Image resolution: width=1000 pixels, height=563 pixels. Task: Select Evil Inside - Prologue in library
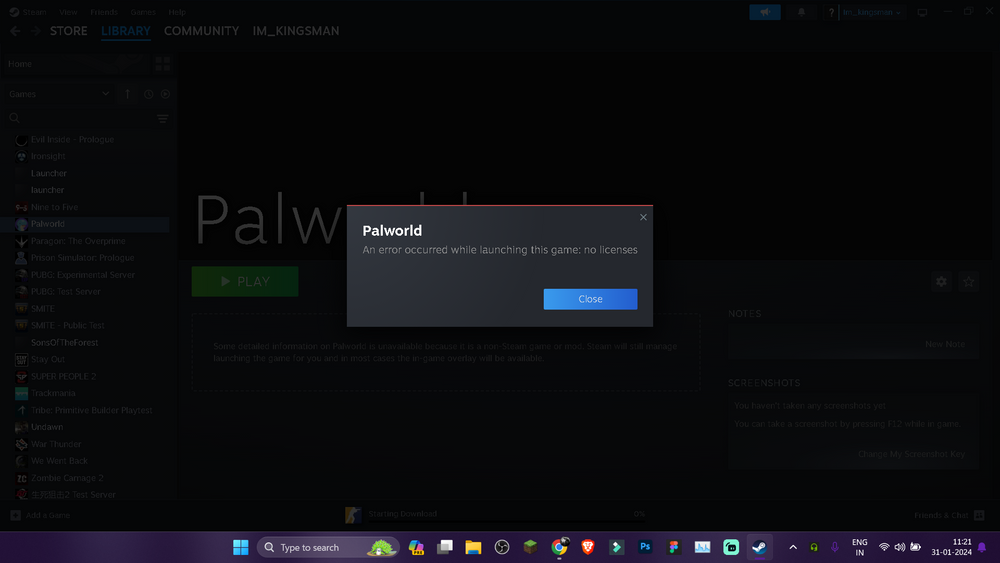coord(72,139)
